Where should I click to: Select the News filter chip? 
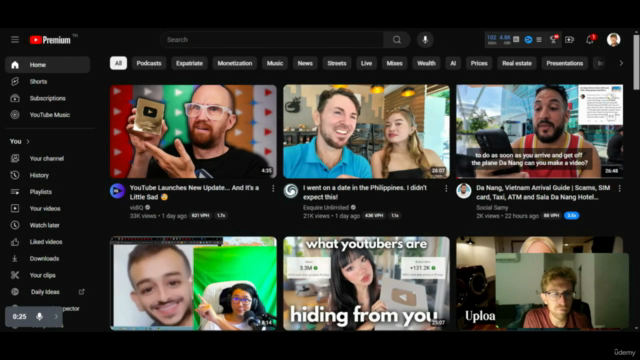coord(305,63)
